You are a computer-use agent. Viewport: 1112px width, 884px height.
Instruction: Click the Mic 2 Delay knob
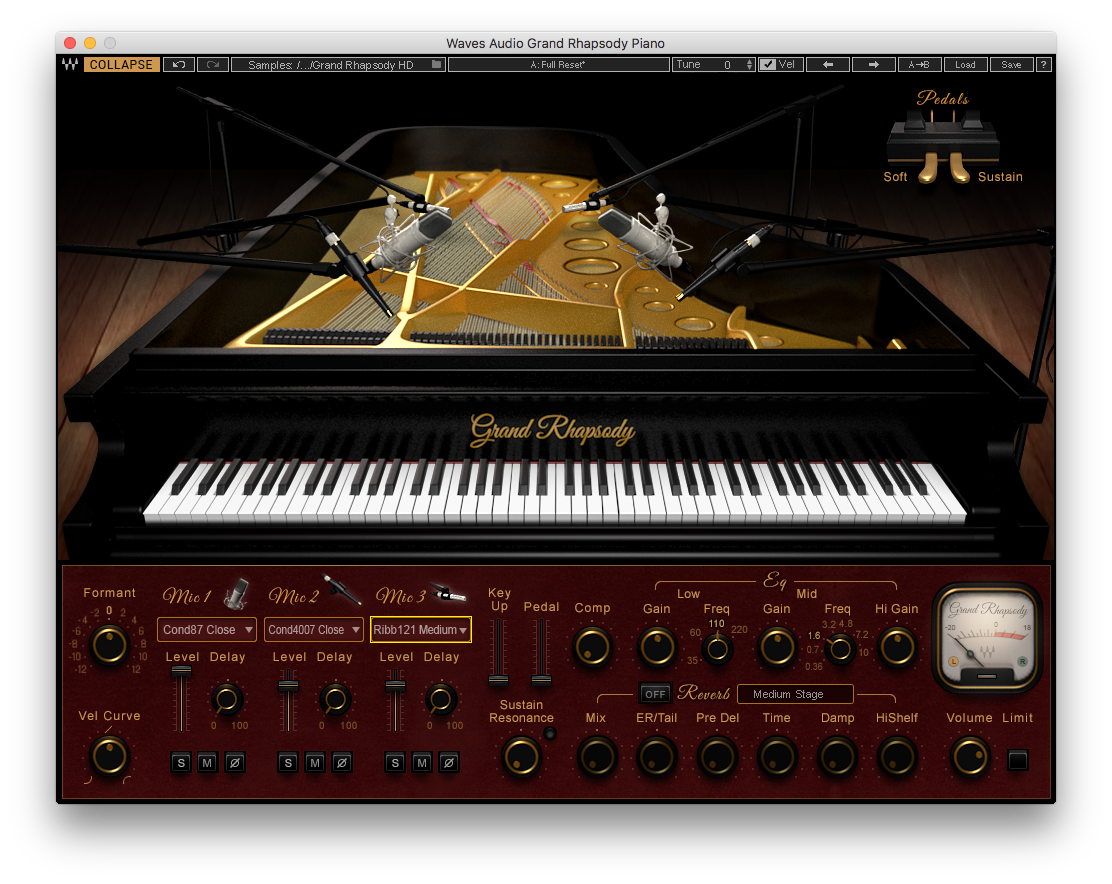(335, 700)
